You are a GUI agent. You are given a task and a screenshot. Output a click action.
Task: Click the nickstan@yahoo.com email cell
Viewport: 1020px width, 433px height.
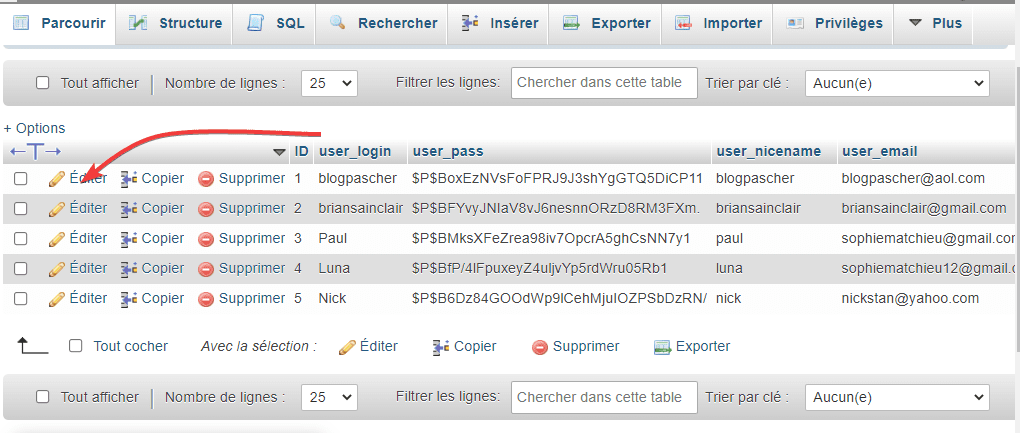(909, 298)
